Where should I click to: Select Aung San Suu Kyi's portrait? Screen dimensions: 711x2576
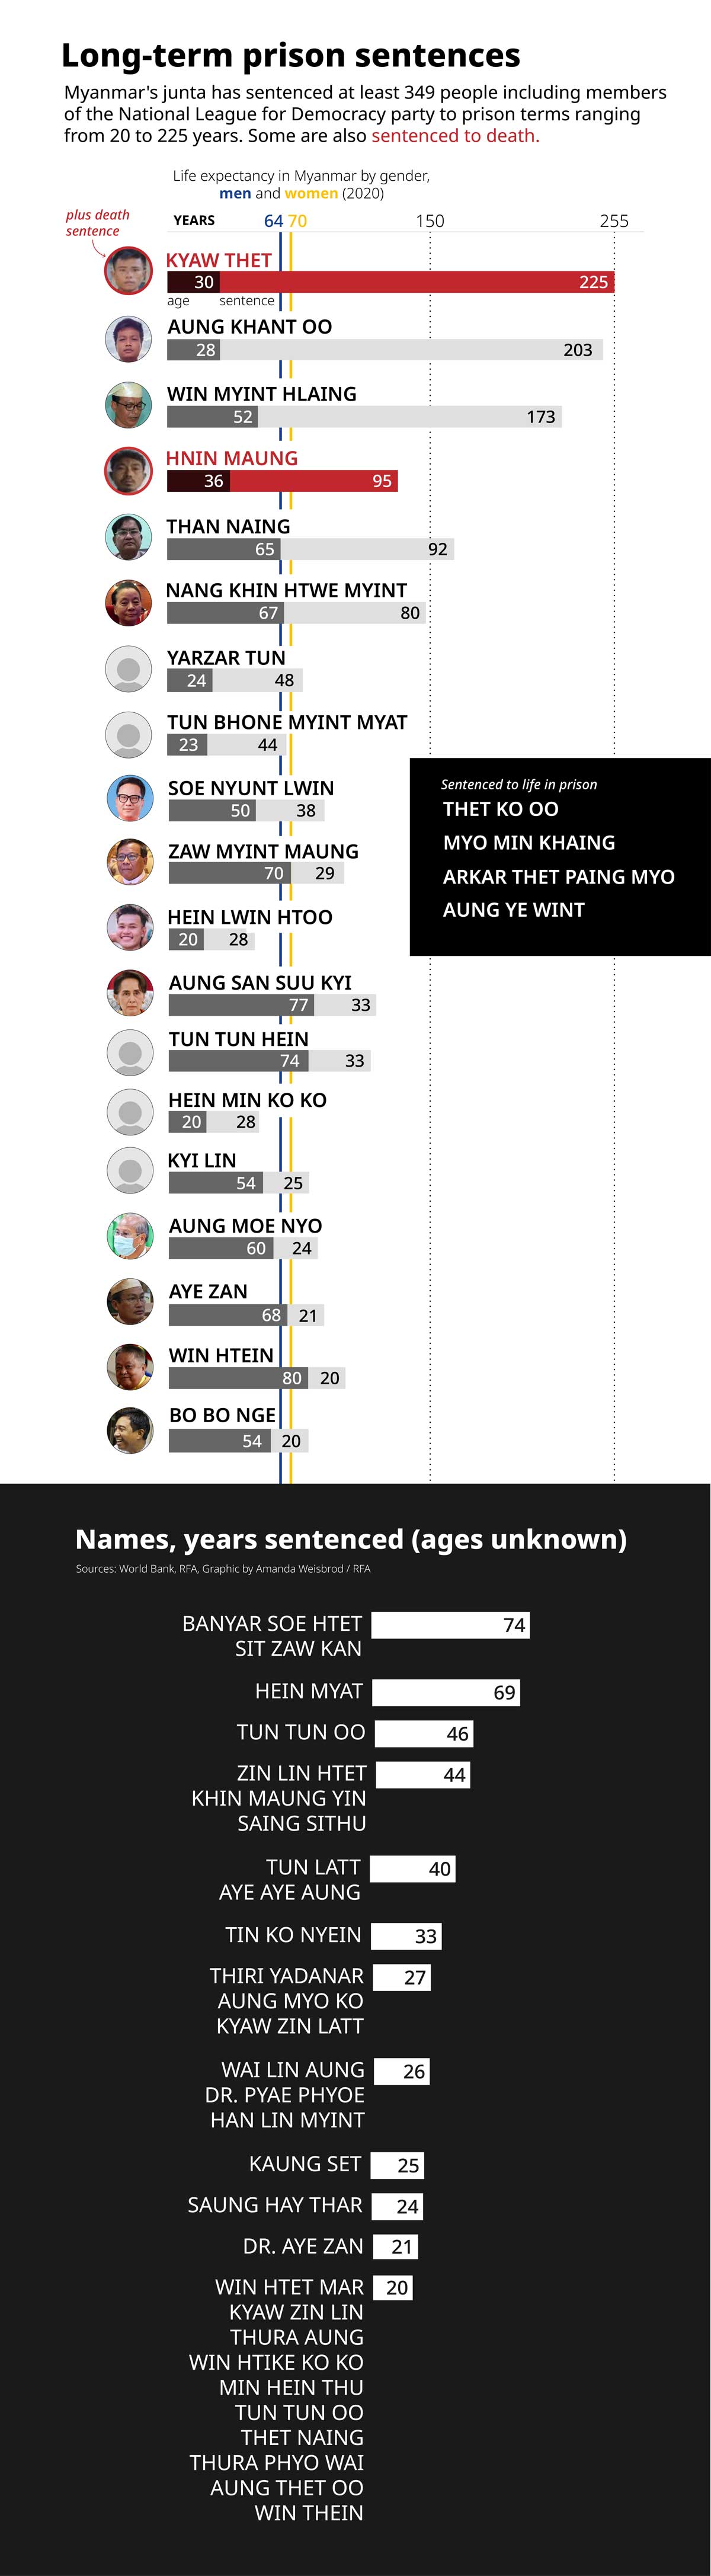(x=130, y=993)
